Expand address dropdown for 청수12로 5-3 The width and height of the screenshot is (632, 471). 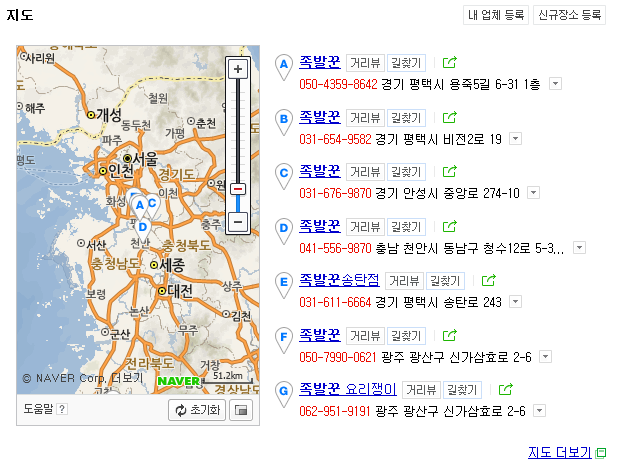point(580,247)
